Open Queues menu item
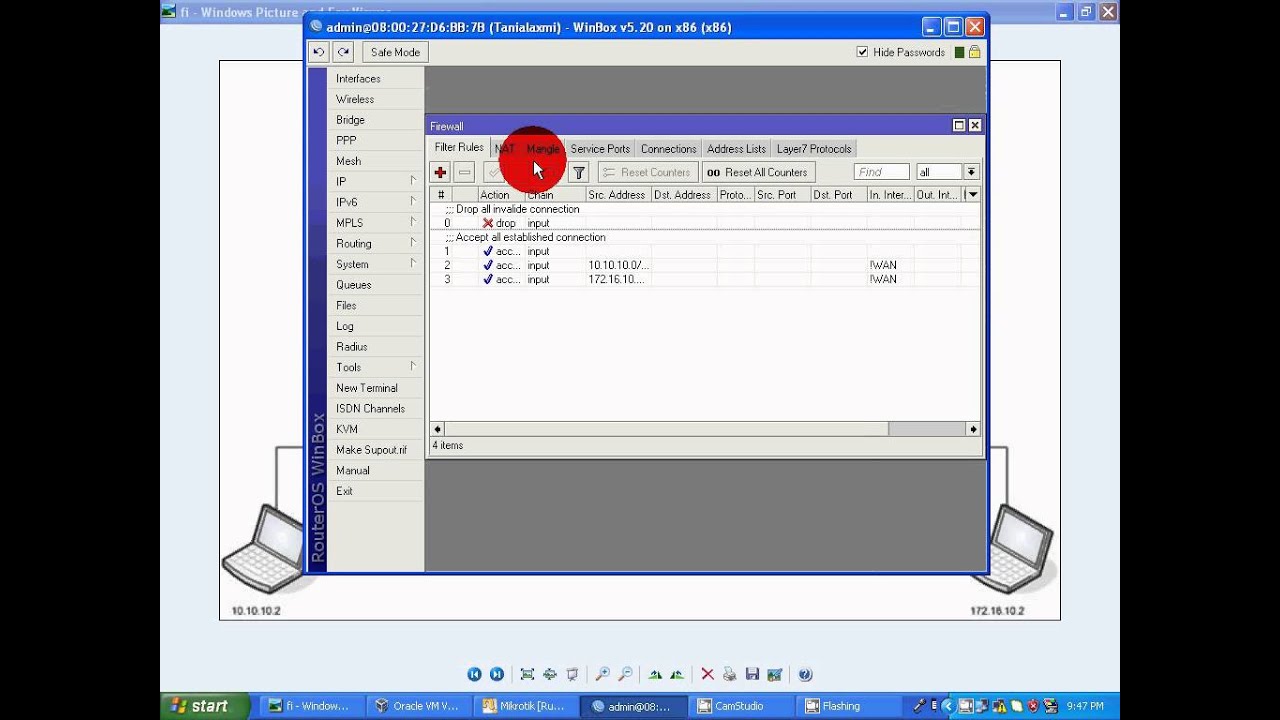Image resolution: width=1280 pixels, height=720 pixels. pyautogui.click(x=375, y=285)
